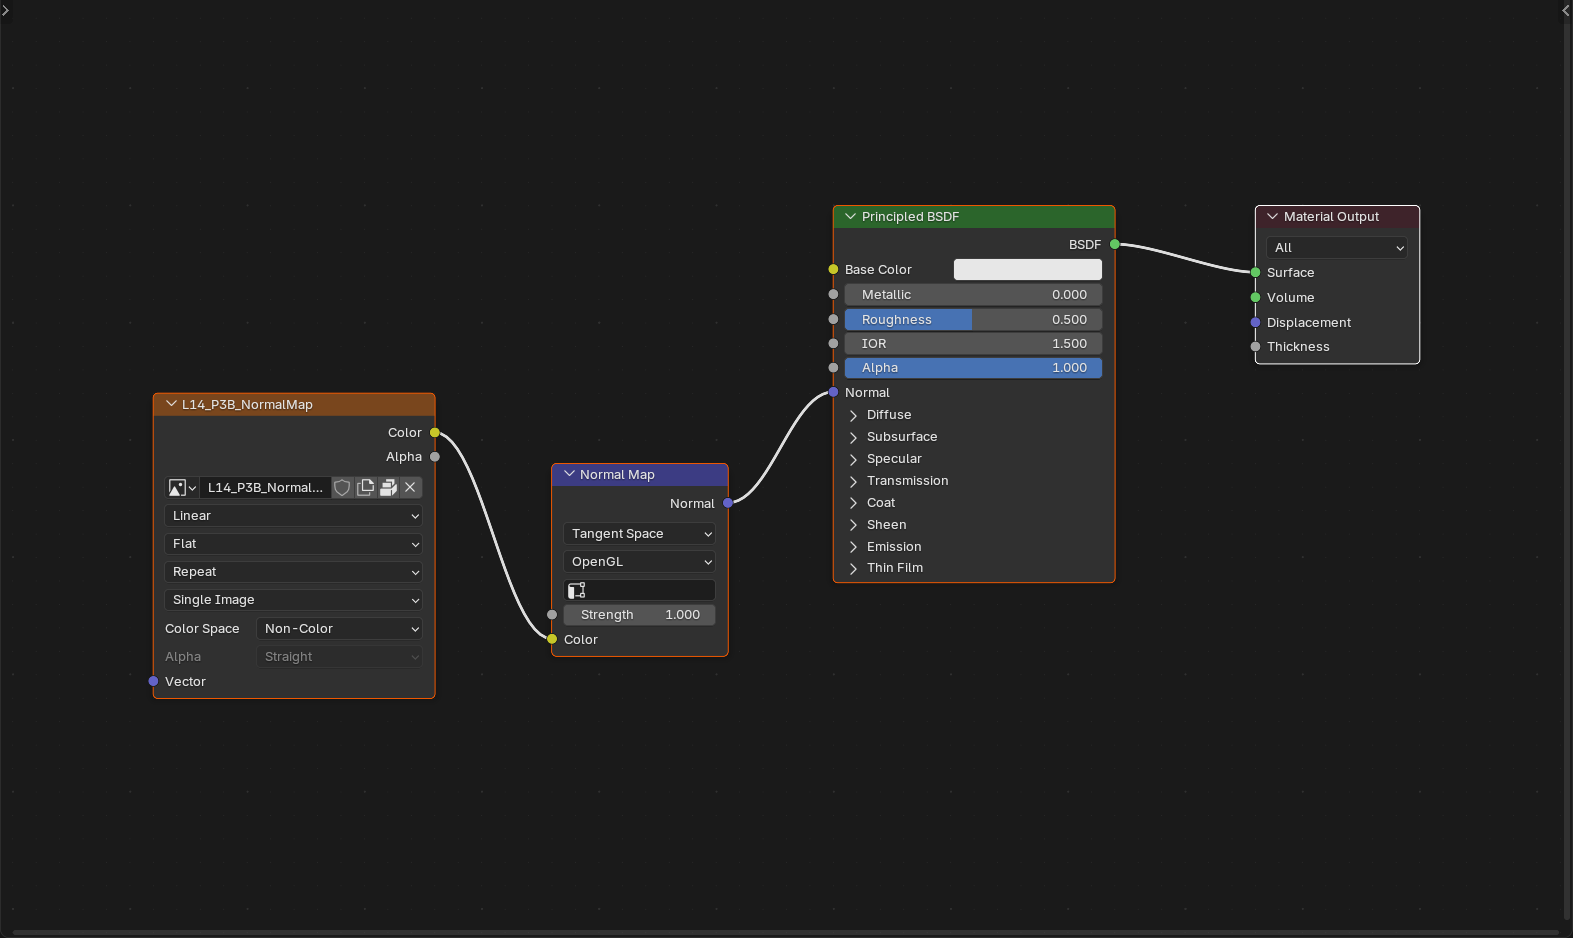Click the horizontal scrollbar at bottom
This screenshot has width=1573, height=938.
[786, 933]
